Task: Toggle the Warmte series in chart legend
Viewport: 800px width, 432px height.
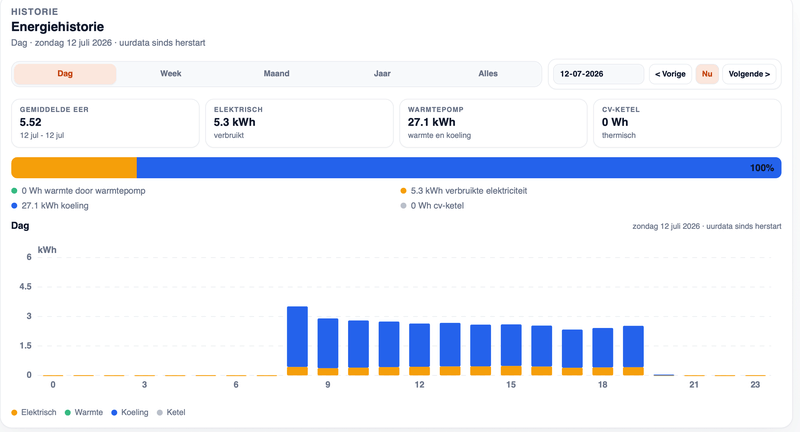Action: coord(84,412)
